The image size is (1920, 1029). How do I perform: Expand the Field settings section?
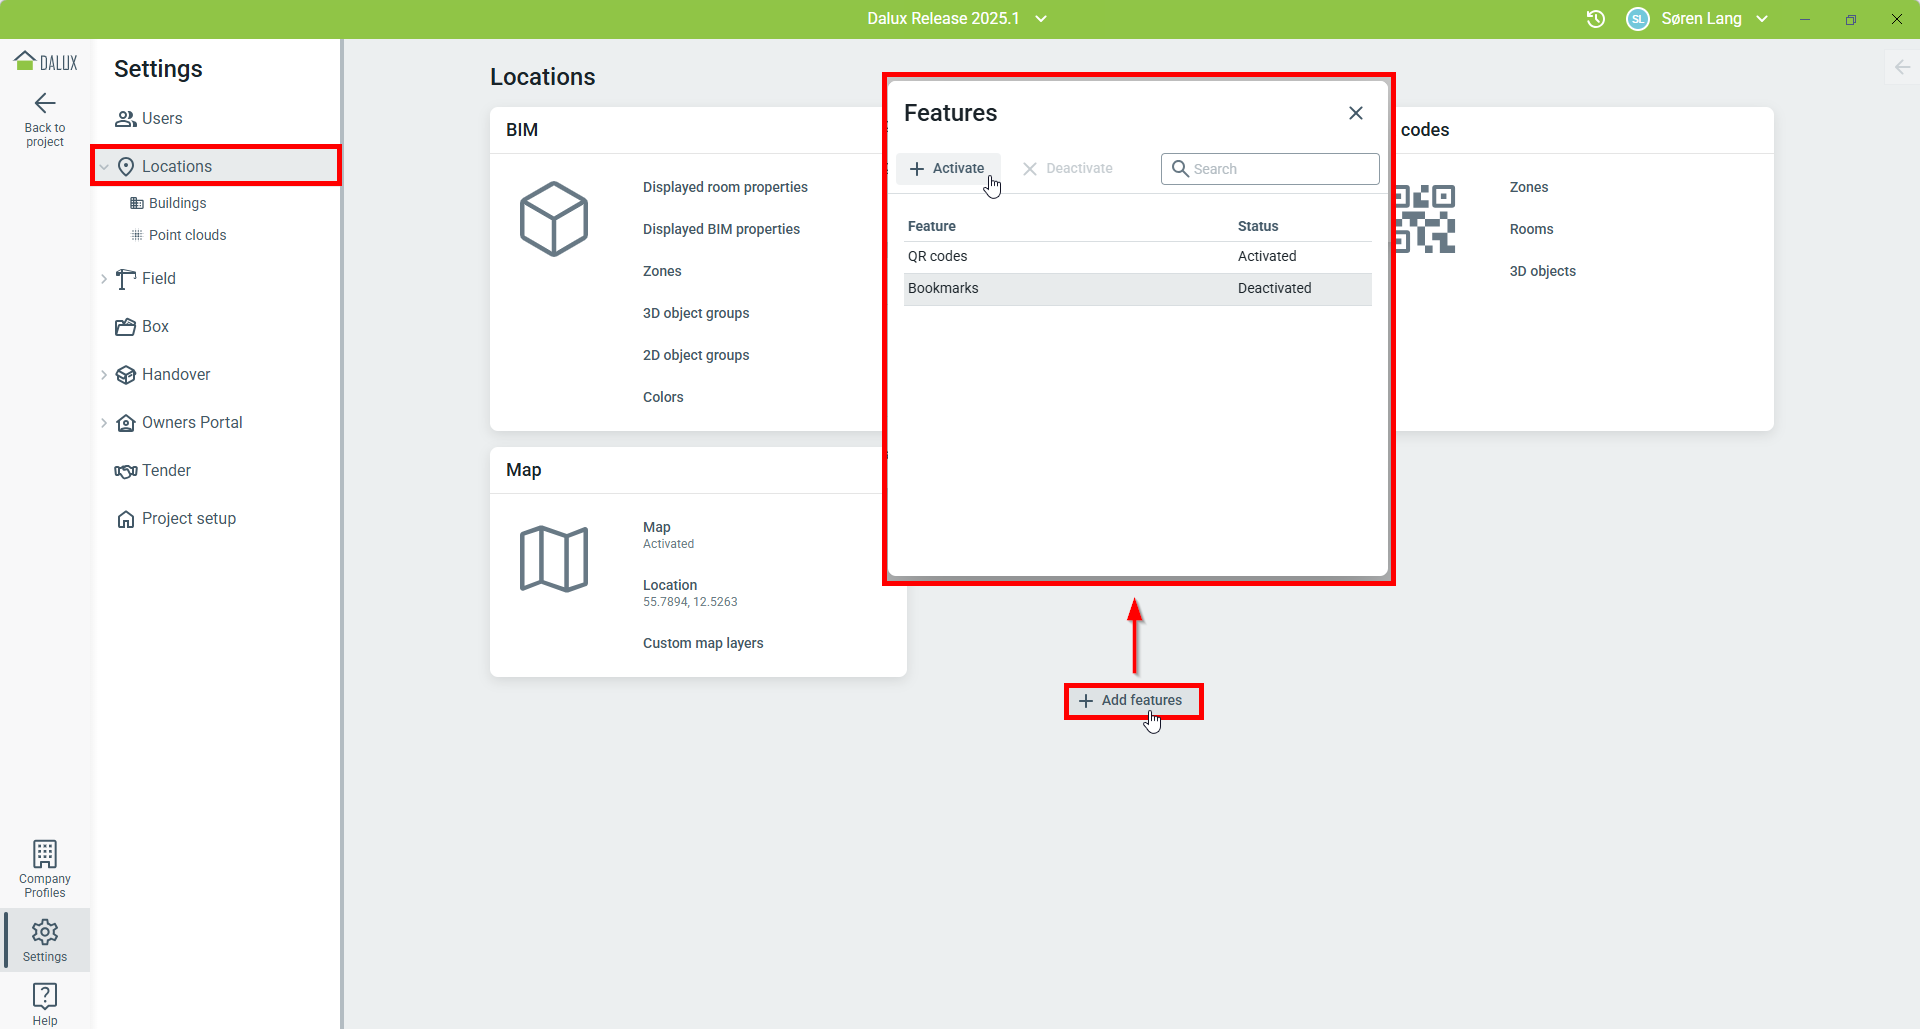coord(104,279)
